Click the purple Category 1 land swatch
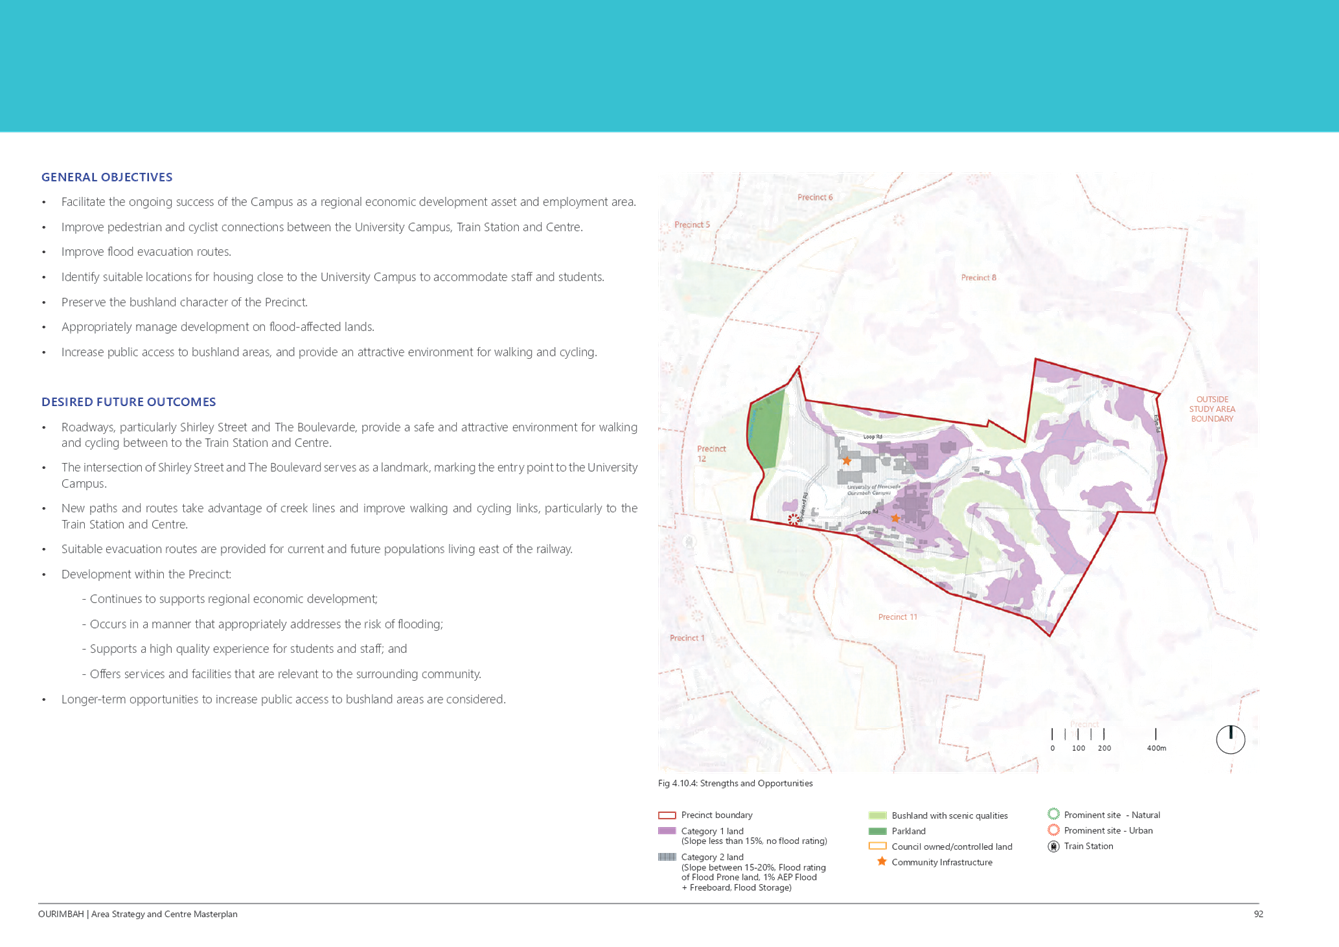 click(667, 831)
